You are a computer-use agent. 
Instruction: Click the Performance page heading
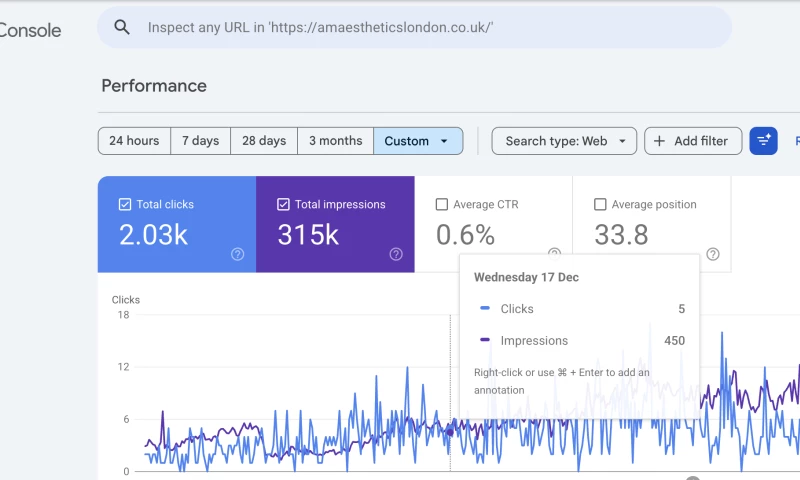(154, 86)
